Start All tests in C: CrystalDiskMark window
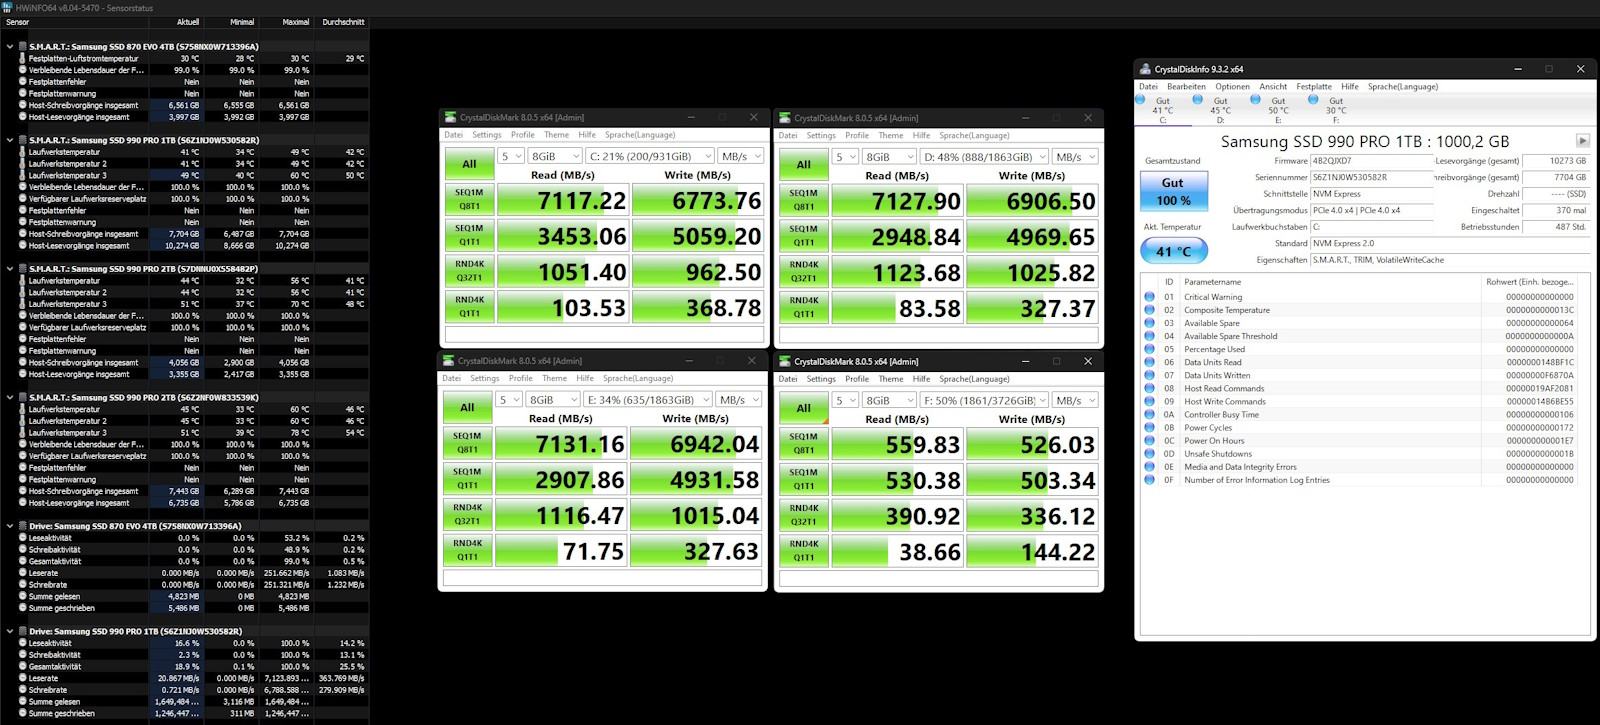The width and height of the screenshot is (1600, 725). coord(469,164)
